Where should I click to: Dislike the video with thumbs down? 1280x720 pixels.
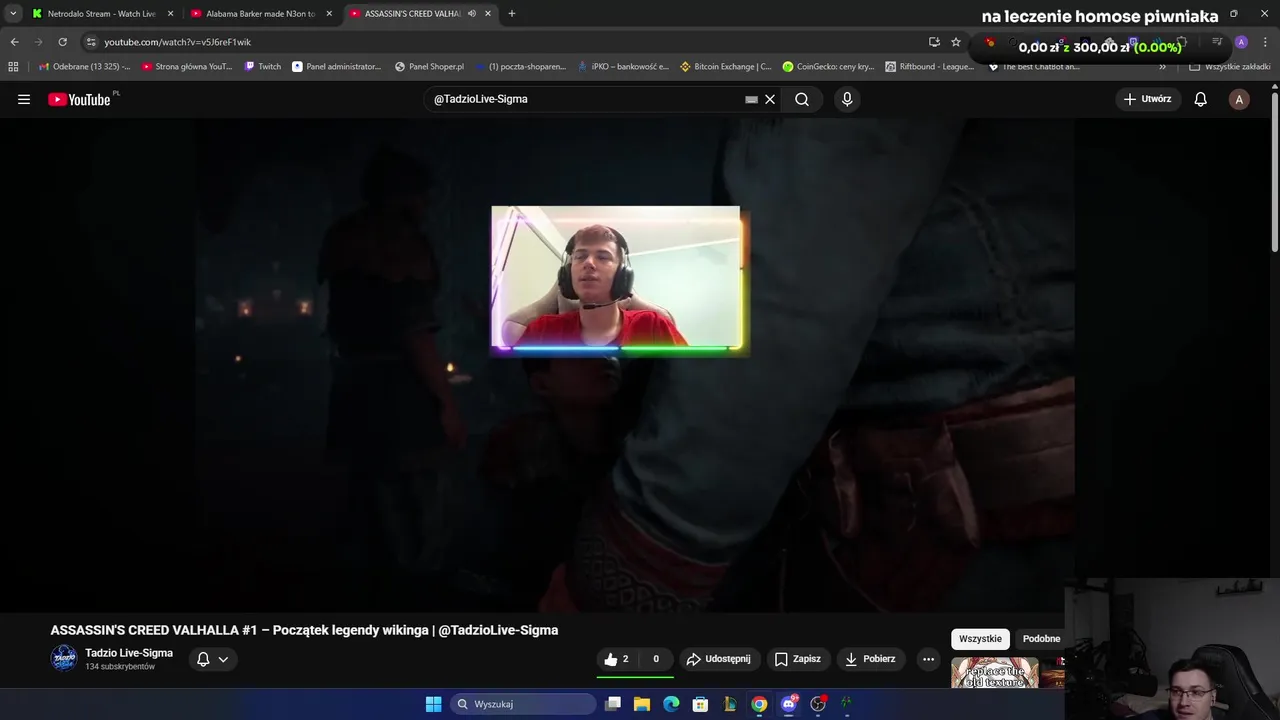click(x=656, y=659)
